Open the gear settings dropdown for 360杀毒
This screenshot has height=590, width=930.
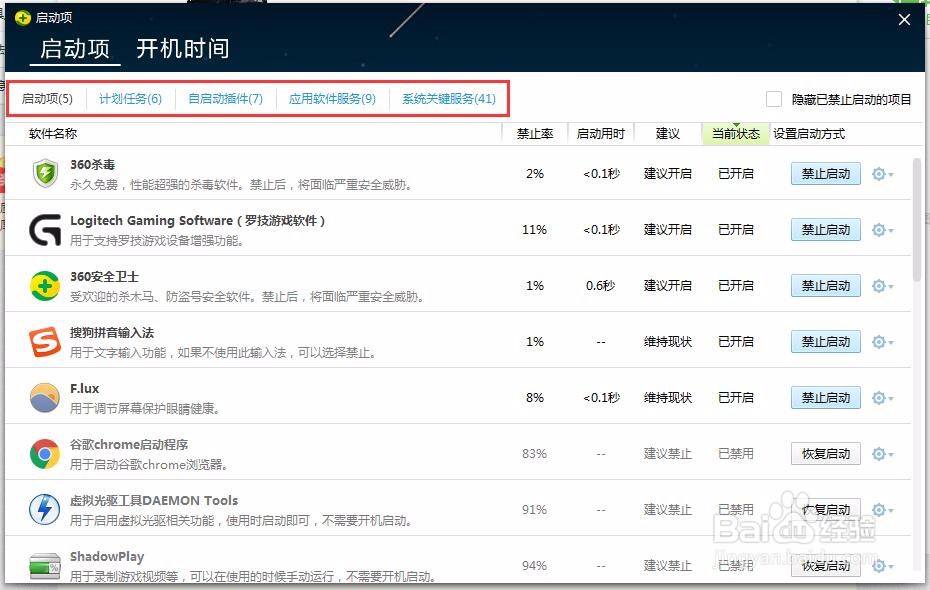pos(883,174)
